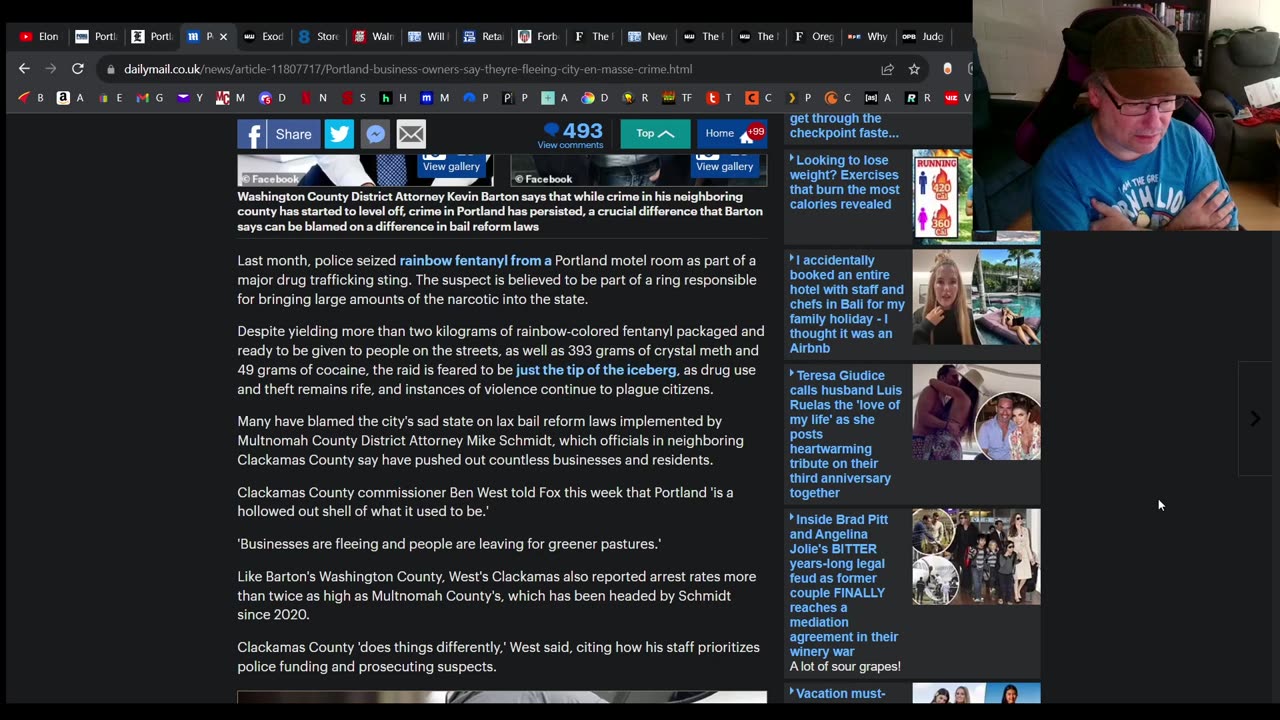Open Brad Pitt and Angelina Jolie story
1280x720 pixels.
click(x=844, y=586)
